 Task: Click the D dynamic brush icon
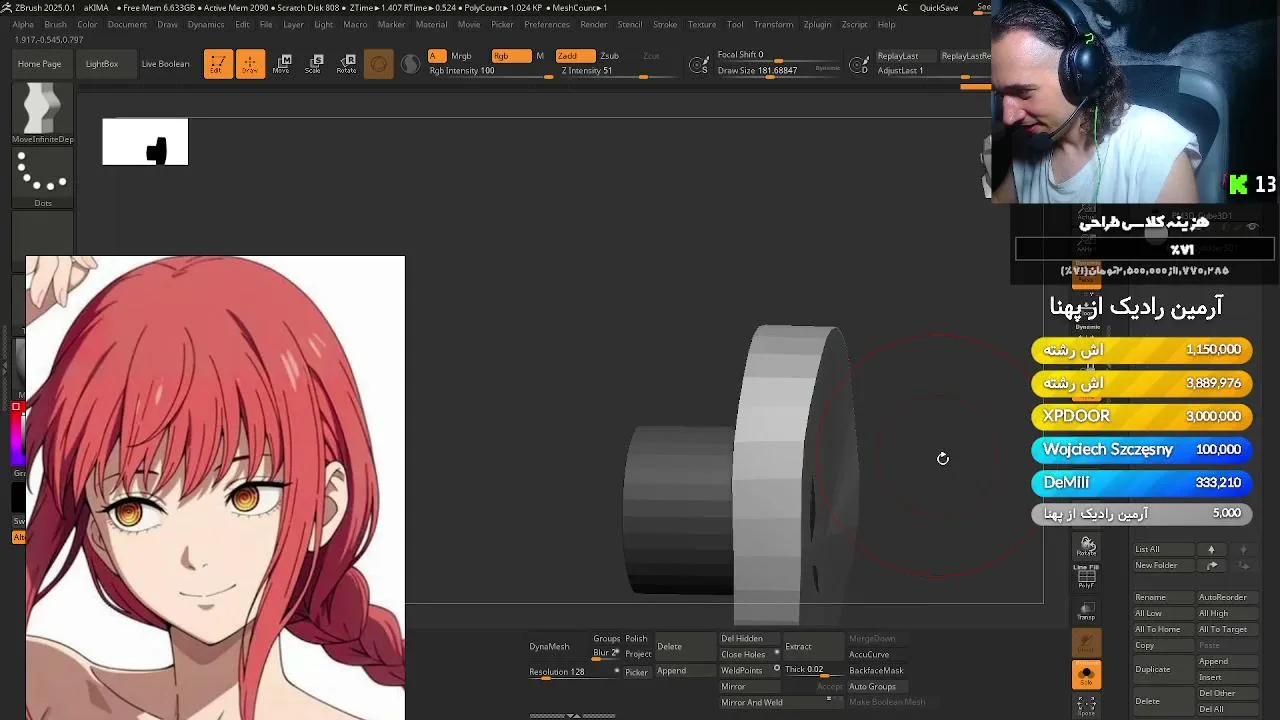pyautogui.click(x=859, y=66)
